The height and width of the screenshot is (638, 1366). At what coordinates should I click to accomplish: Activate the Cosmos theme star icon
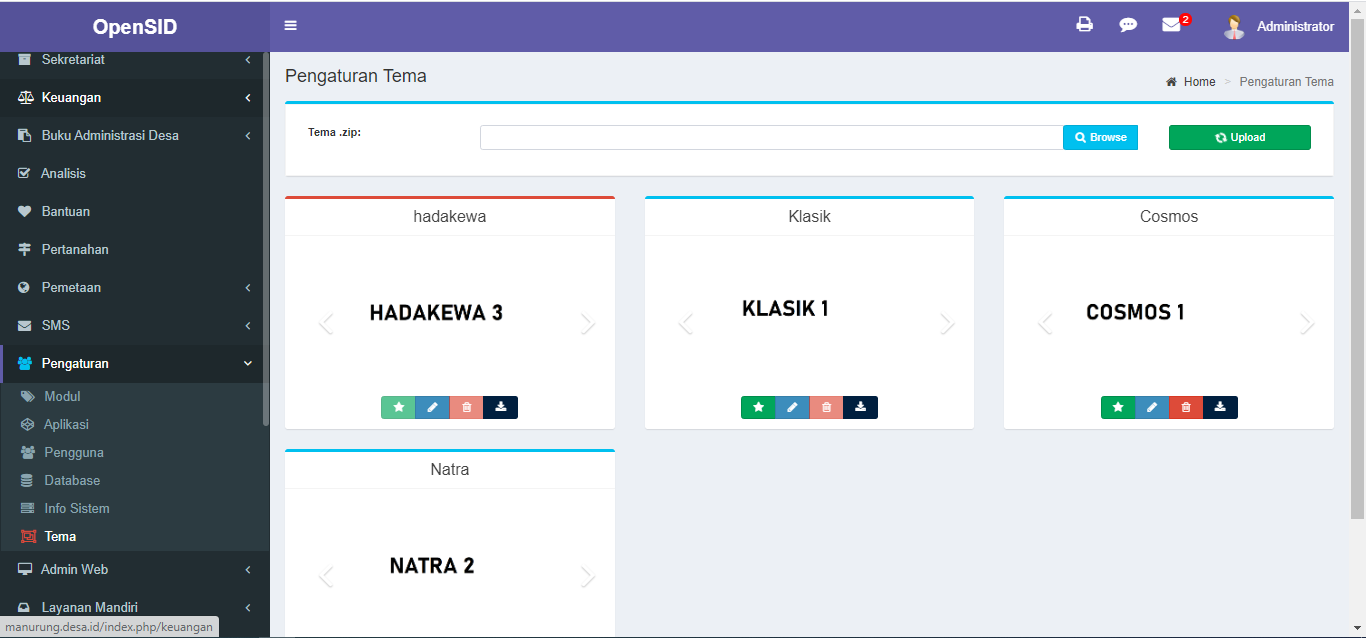(1118, 407)
